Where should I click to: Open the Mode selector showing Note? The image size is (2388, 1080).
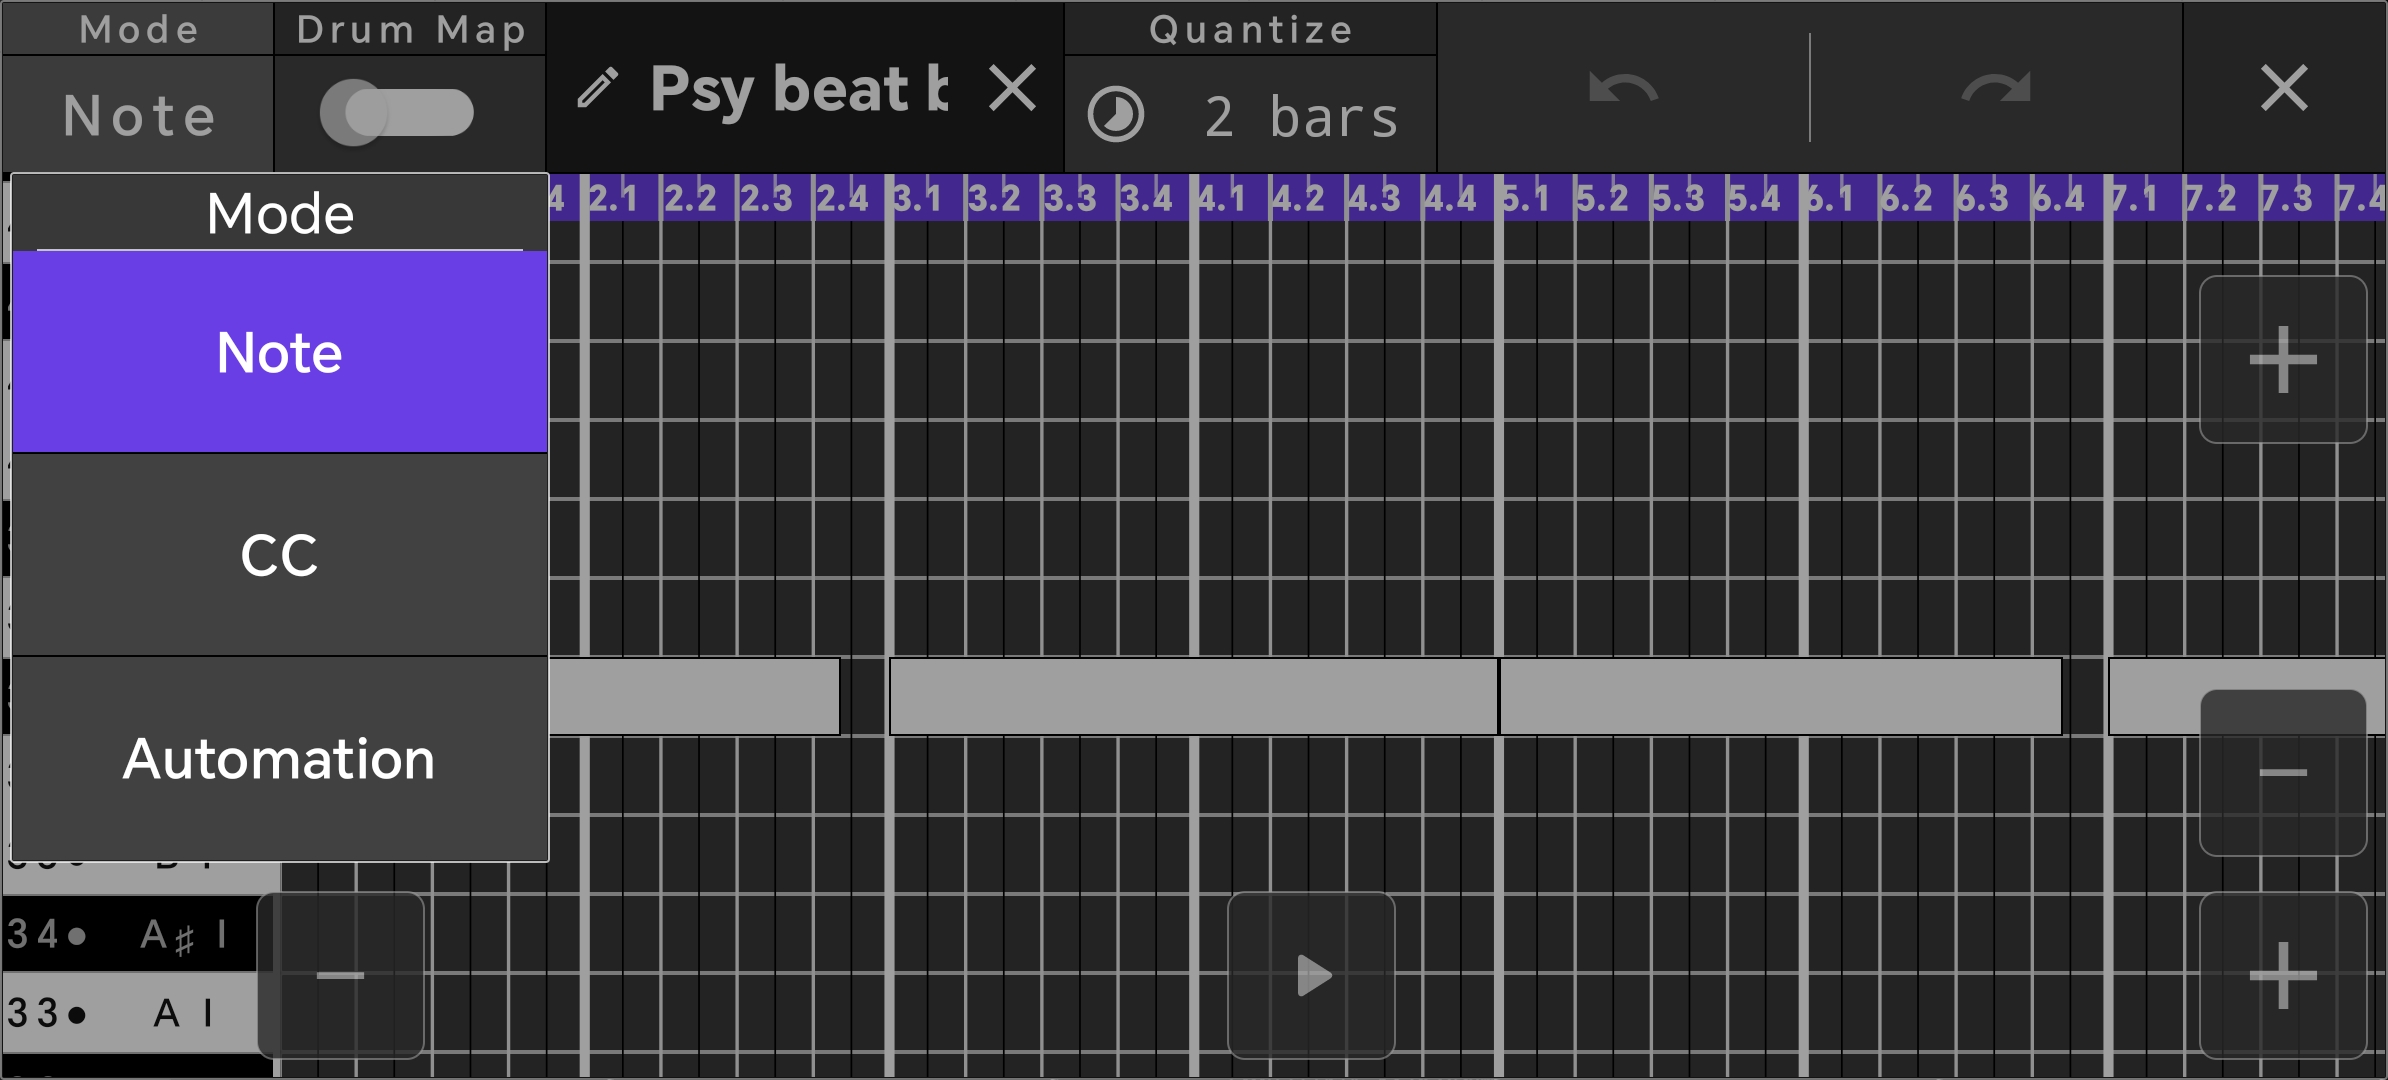(x=139, y=115)
